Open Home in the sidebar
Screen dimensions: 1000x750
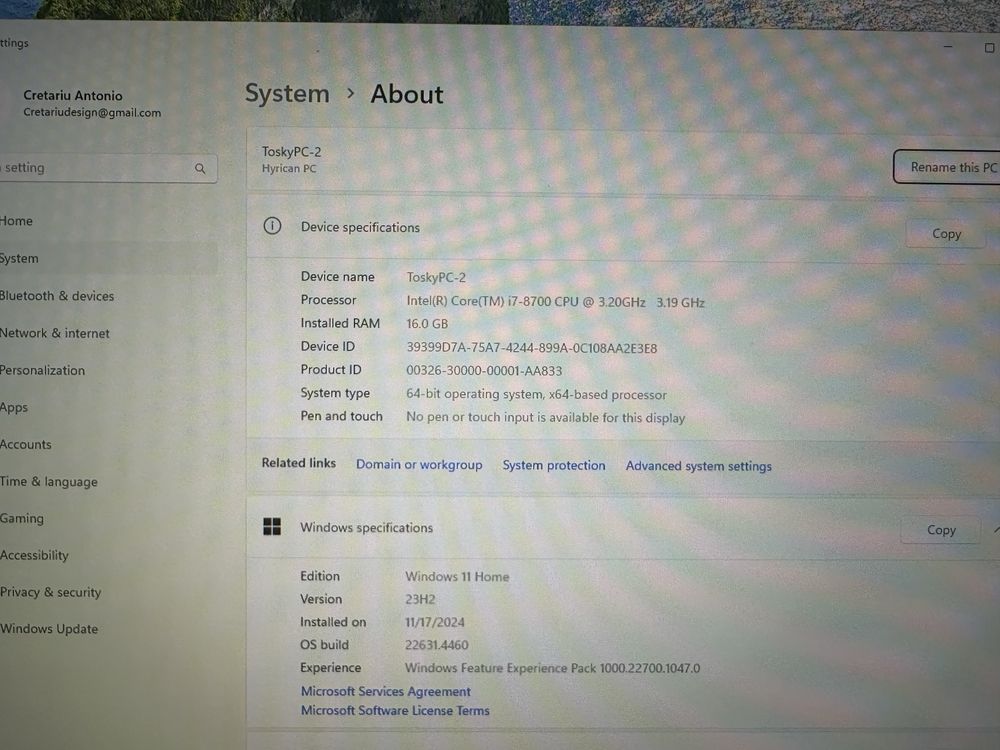17,221
